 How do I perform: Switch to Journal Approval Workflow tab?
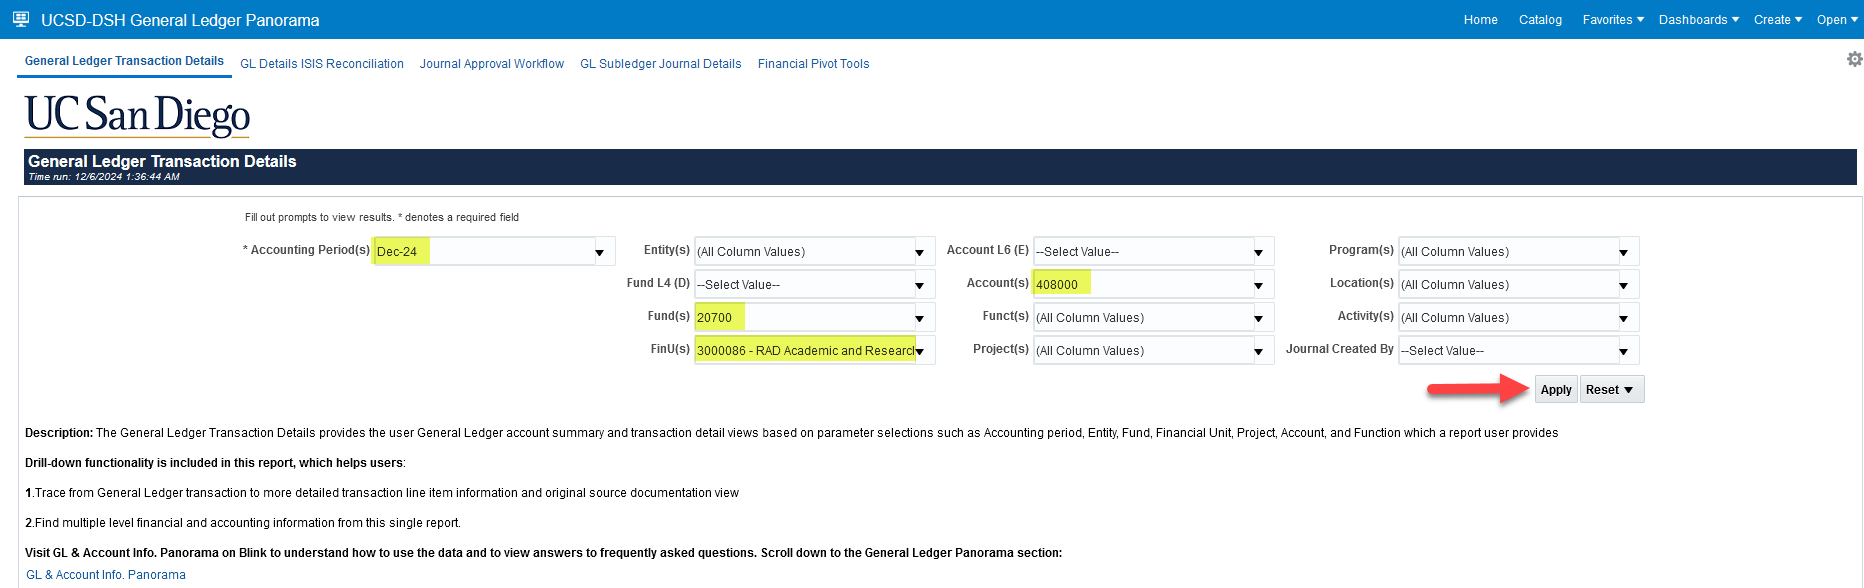click(492, 64)
